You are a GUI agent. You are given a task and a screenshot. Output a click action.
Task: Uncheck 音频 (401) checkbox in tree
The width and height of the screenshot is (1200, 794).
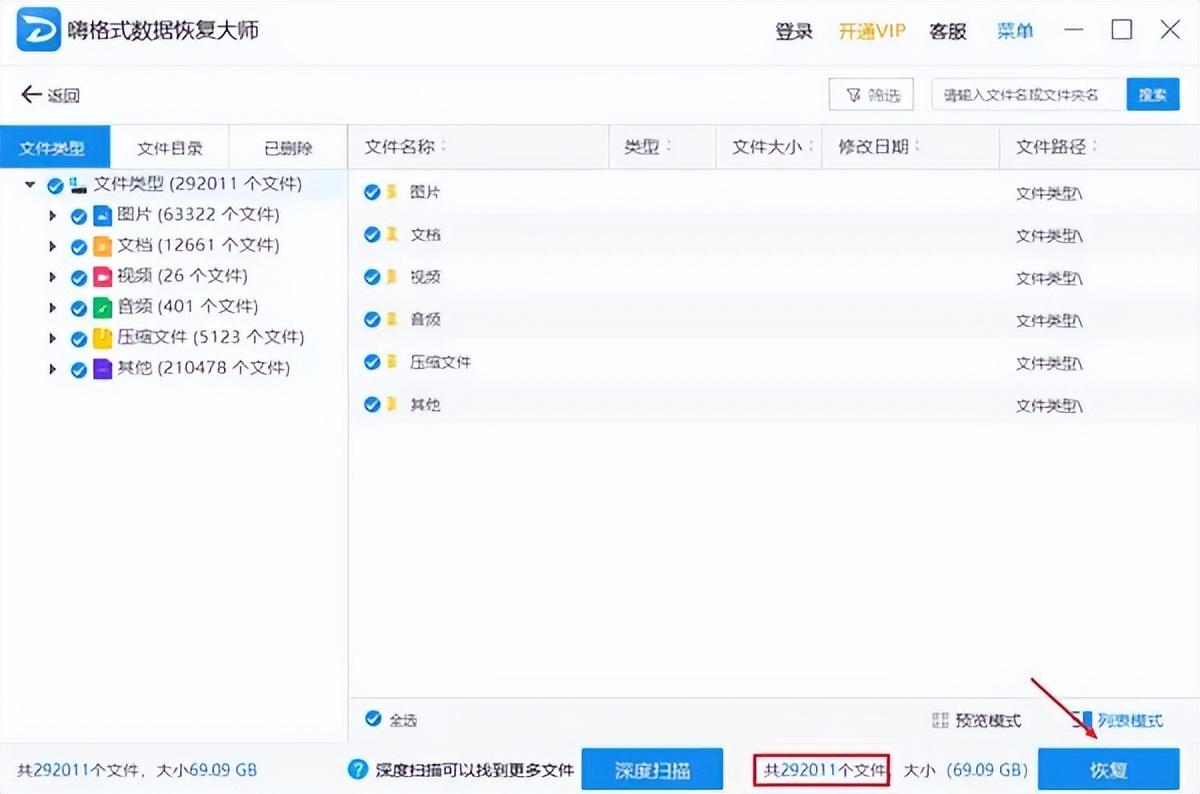79,309
